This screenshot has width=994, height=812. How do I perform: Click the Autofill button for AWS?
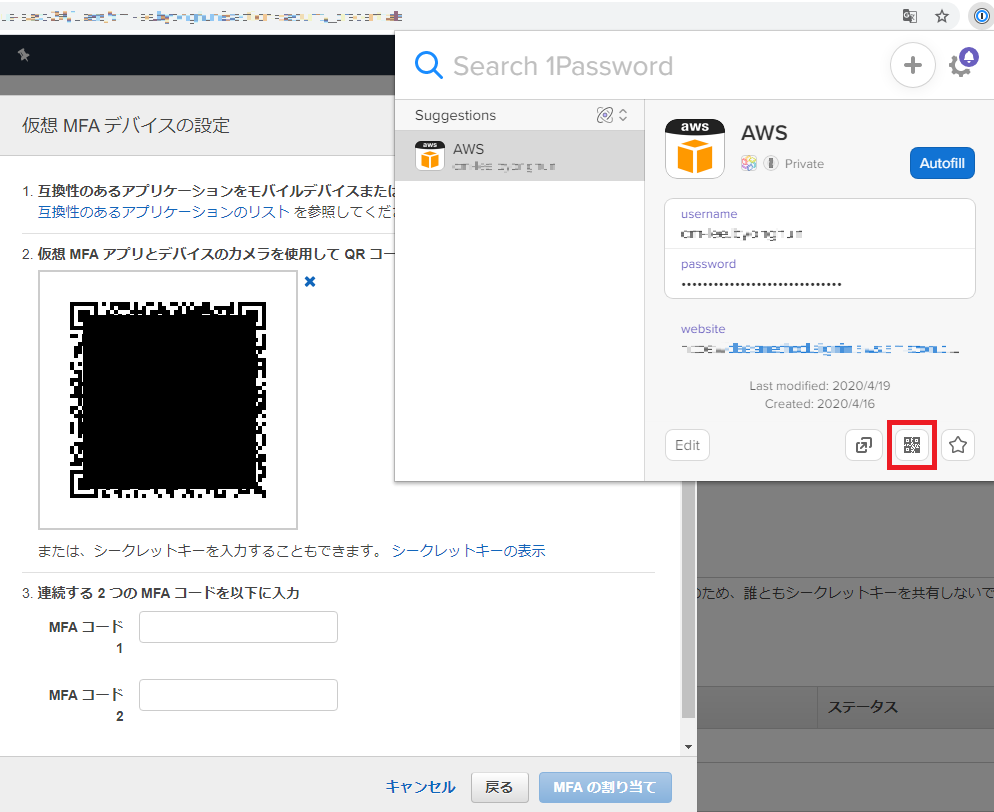[x=941, y=163]
